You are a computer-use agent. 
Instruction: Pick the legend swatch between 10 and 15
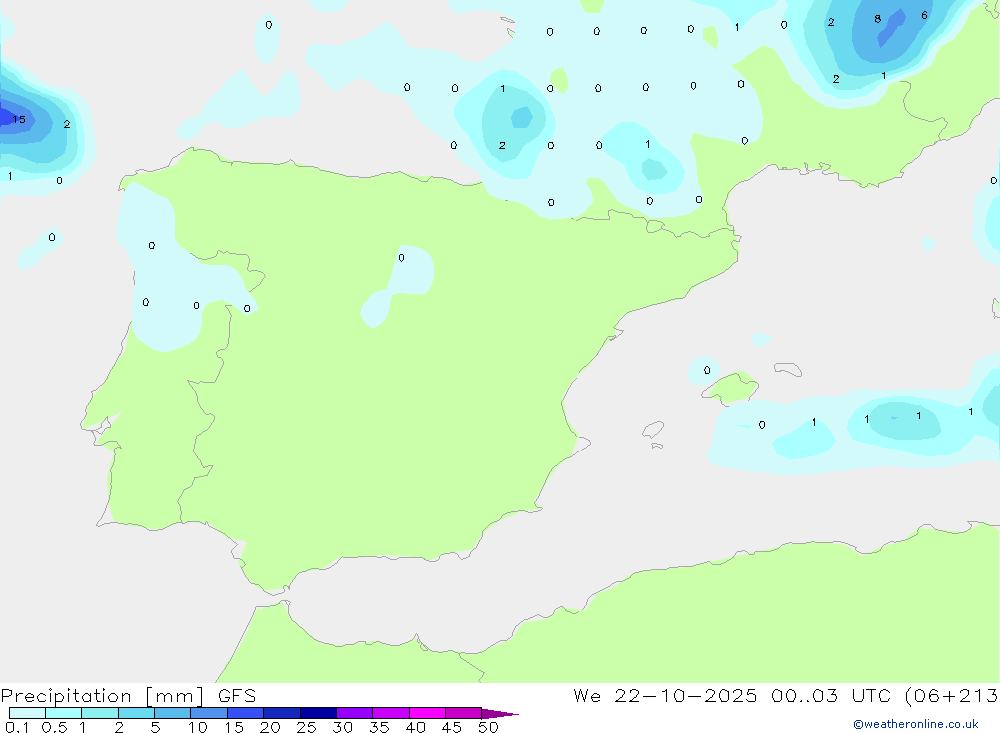pos(209,713)
